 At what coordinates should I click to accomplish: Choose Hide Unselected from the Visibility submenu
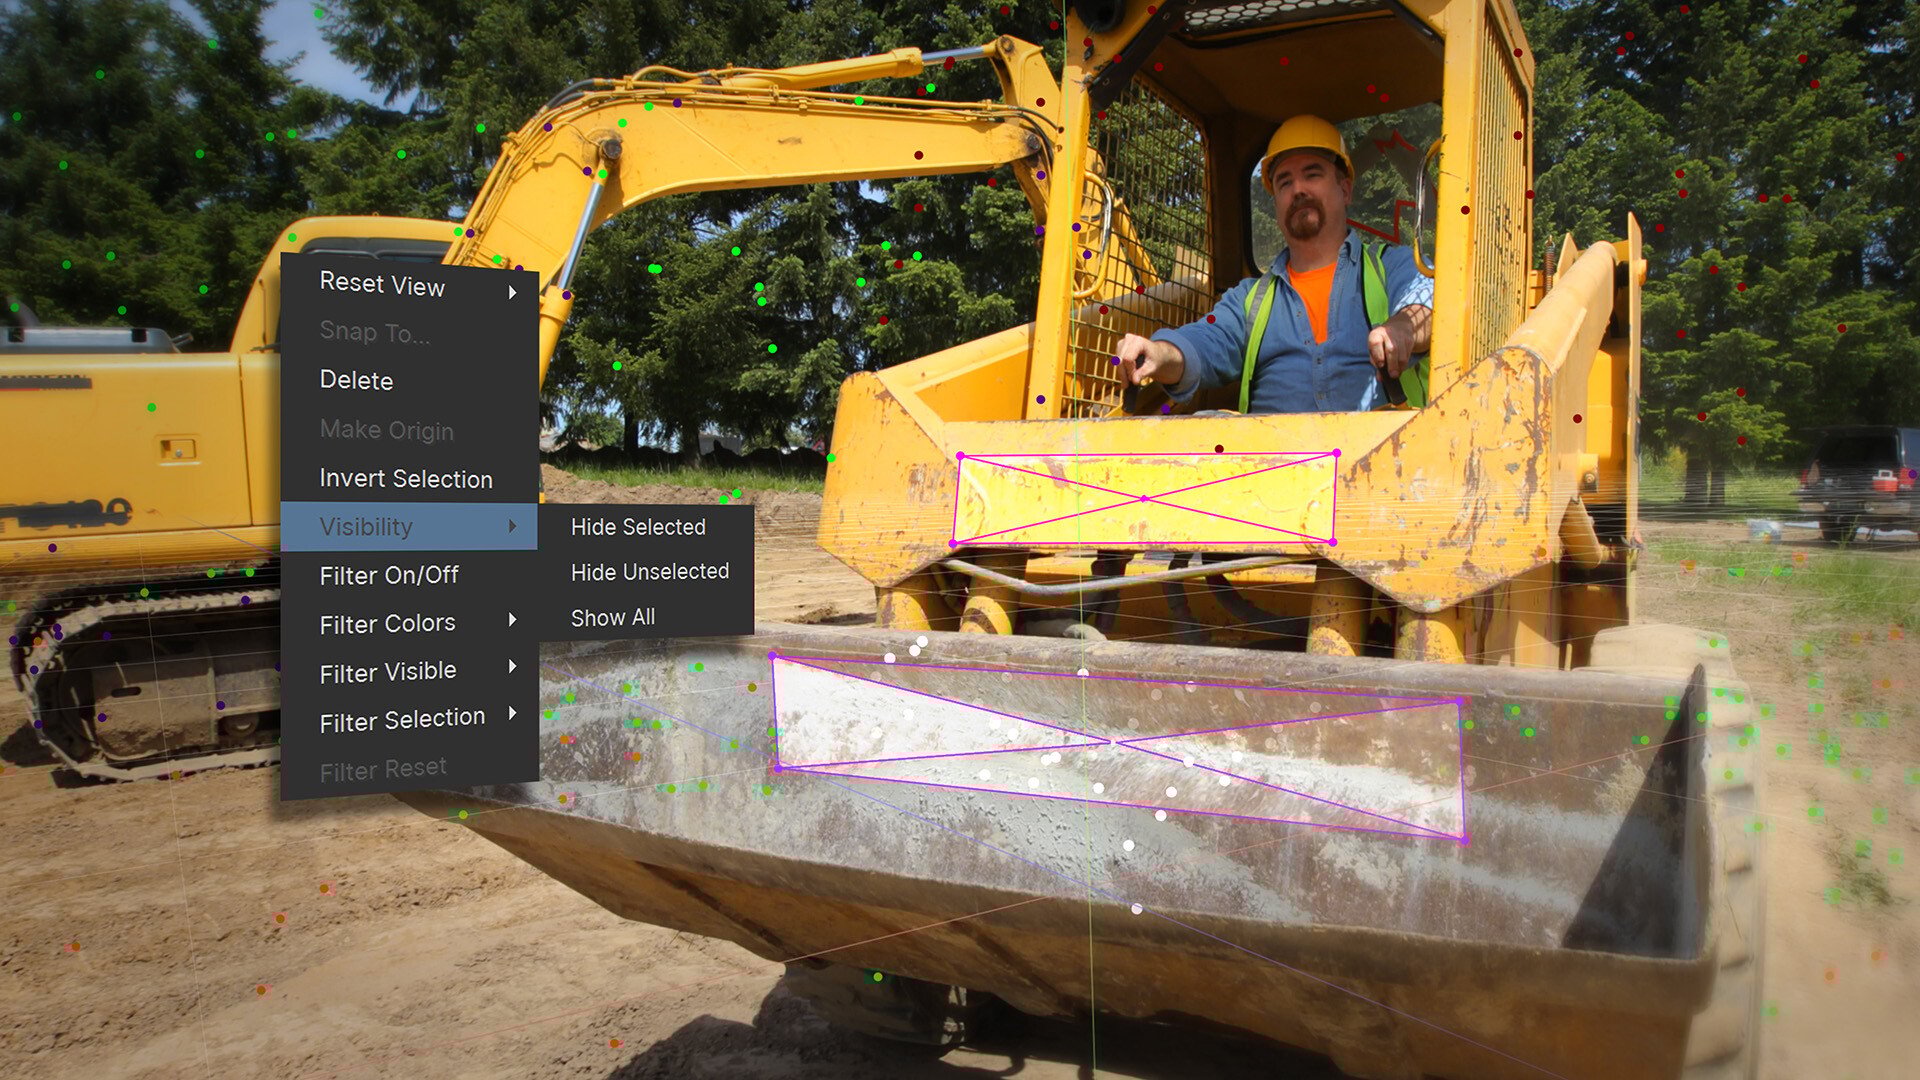click(x=649, y=571)
